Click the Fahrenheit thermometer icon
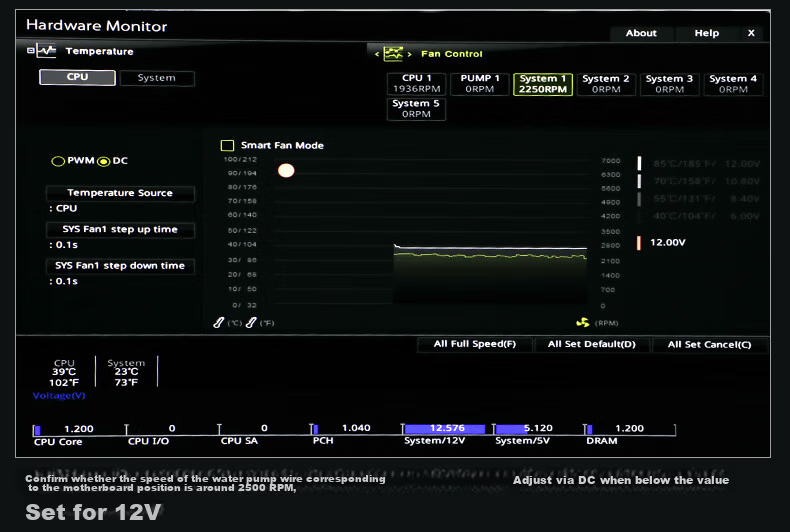This screenshot has height=532, width=790. tap(251, 322)
